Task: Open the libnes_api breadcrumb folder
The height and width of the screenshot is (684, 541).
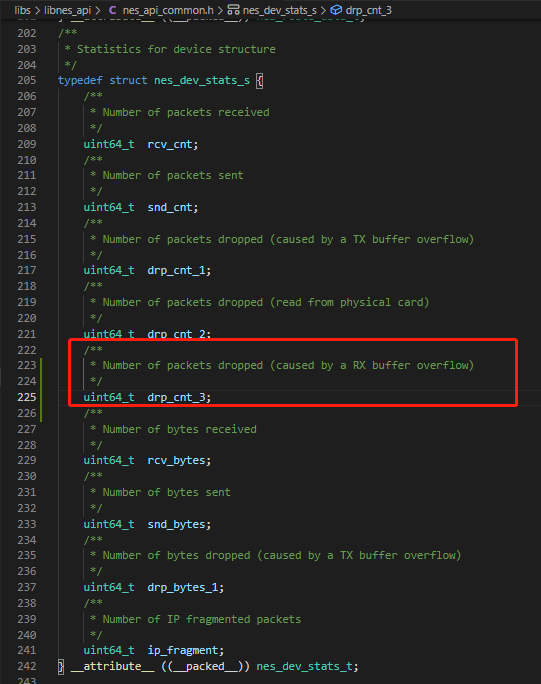Action: click(x=68, y=10)
